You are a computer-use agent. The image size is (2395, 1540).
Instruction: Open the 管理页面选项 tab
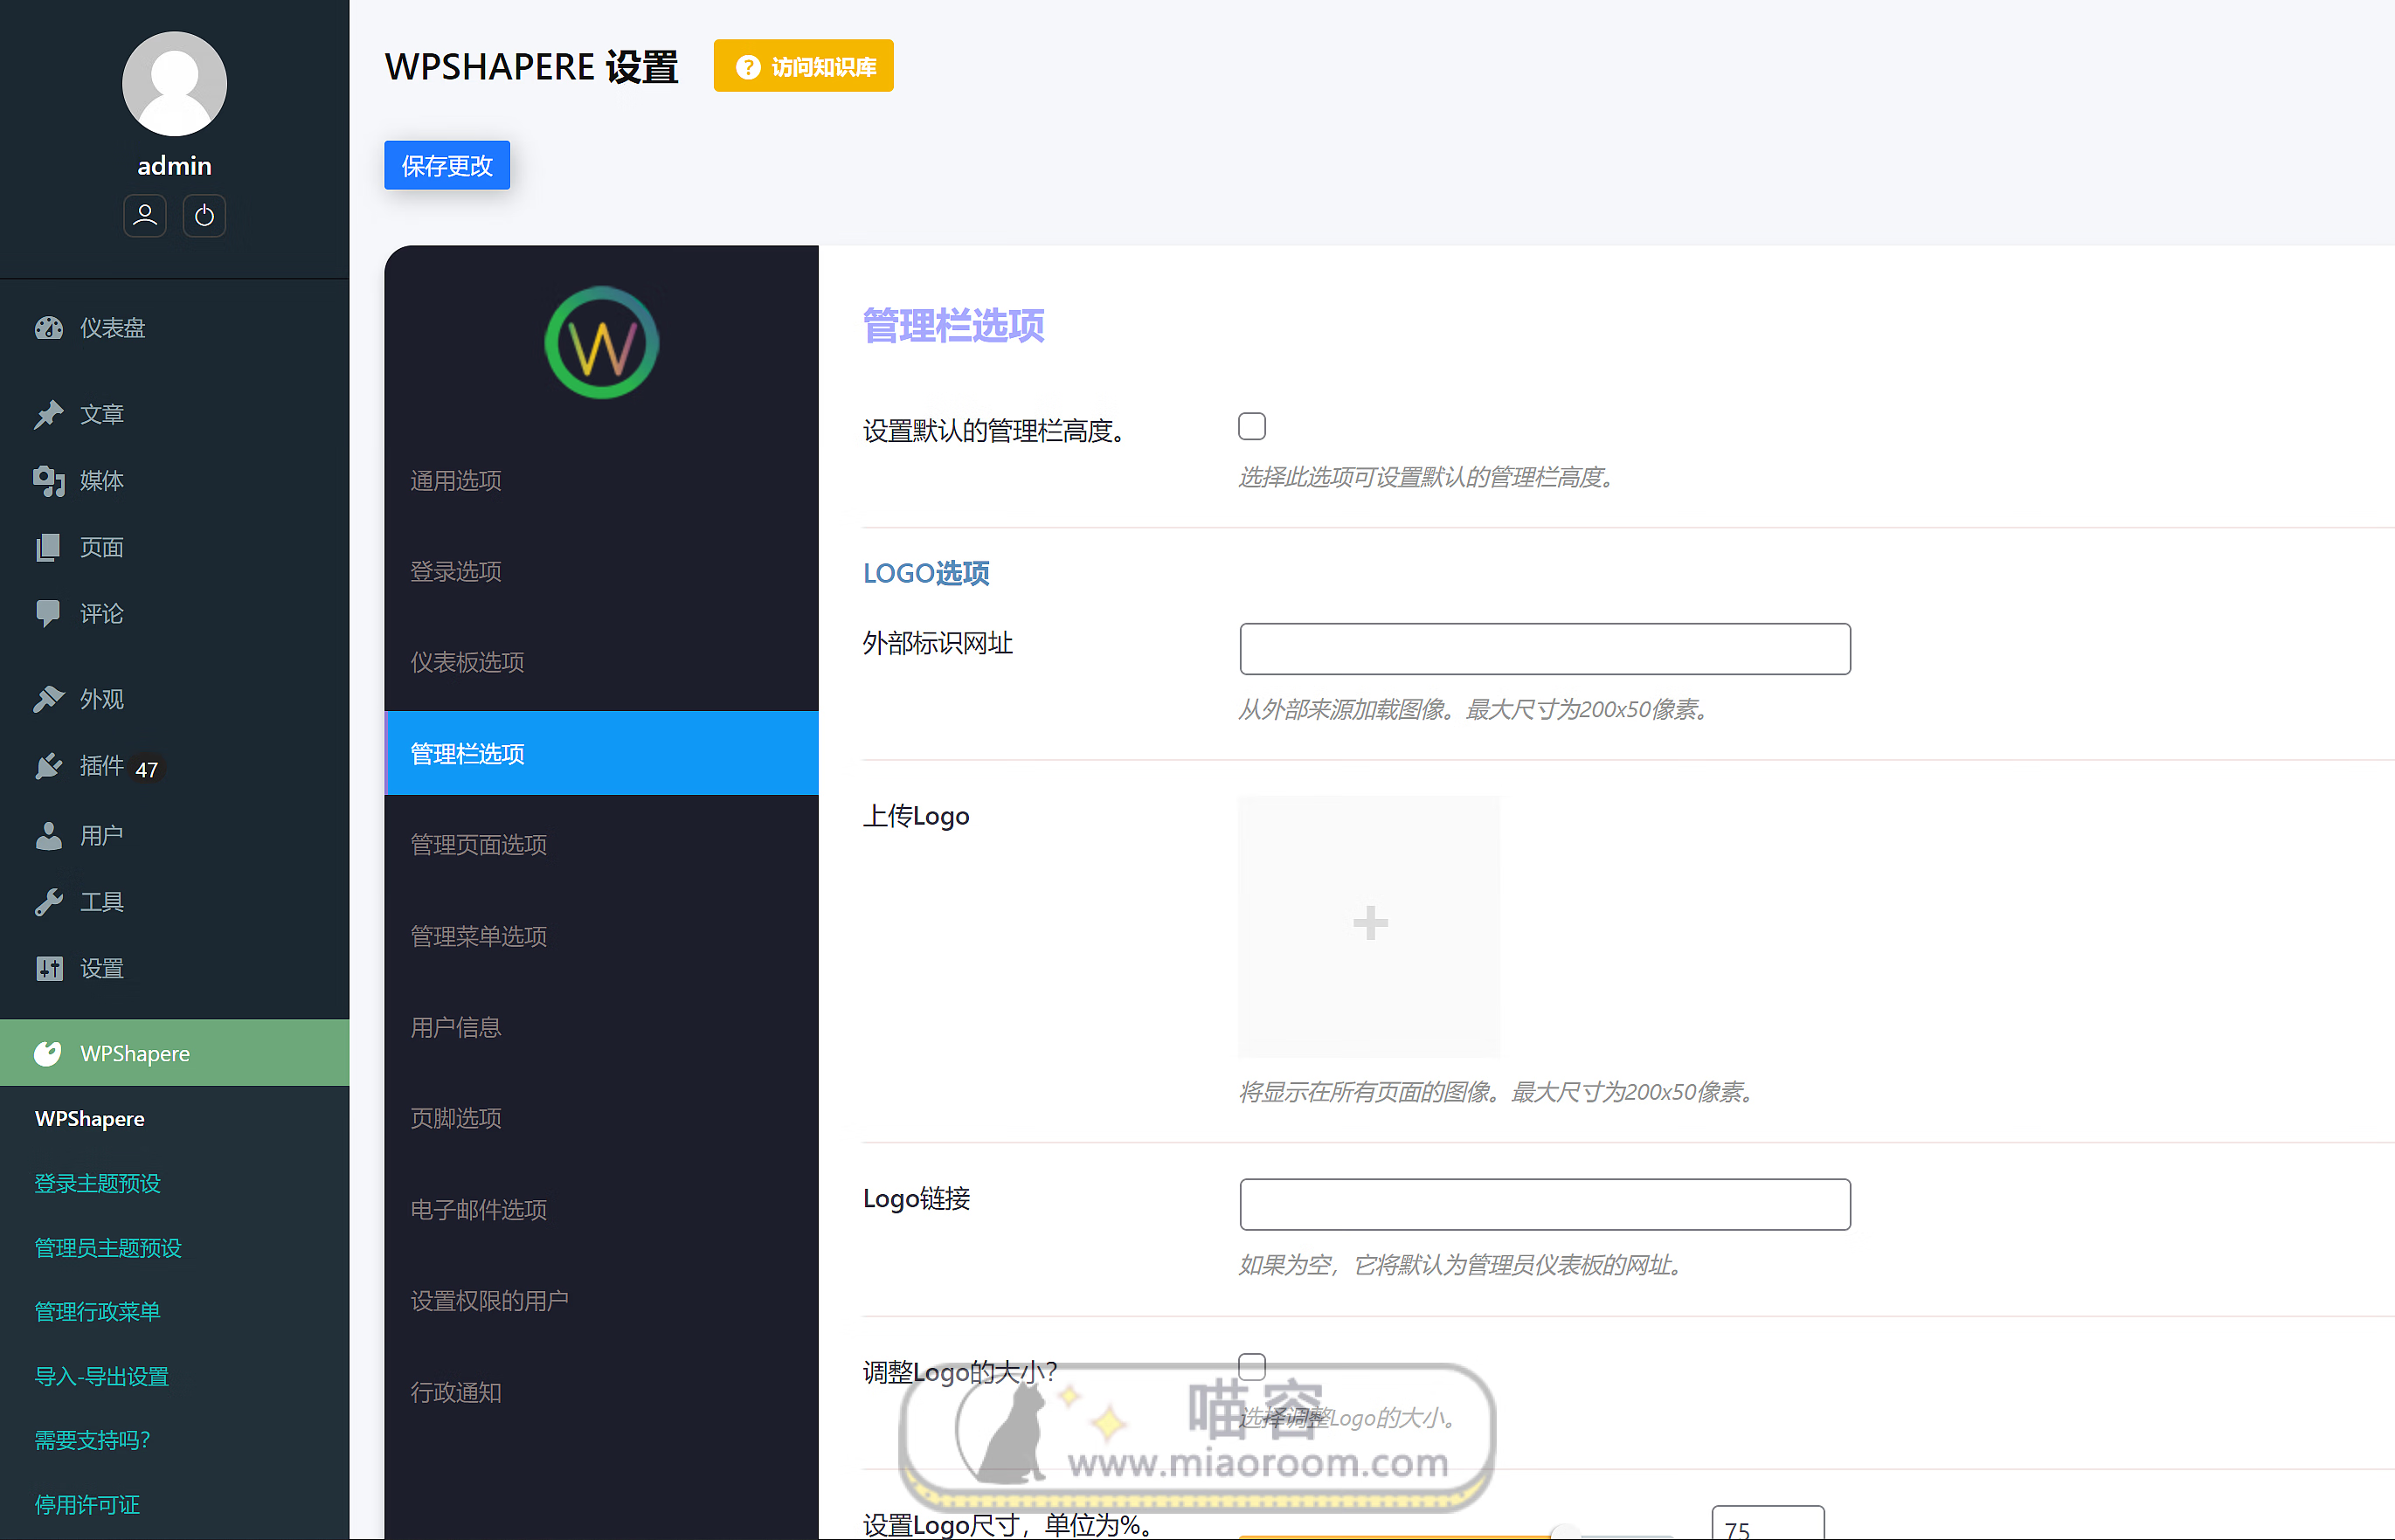[601, 845]
